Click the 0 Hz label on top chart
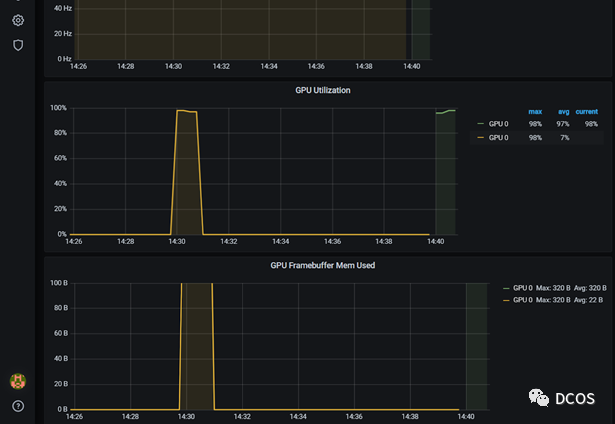The image size is (615, 424). click(x=64, y=59)
